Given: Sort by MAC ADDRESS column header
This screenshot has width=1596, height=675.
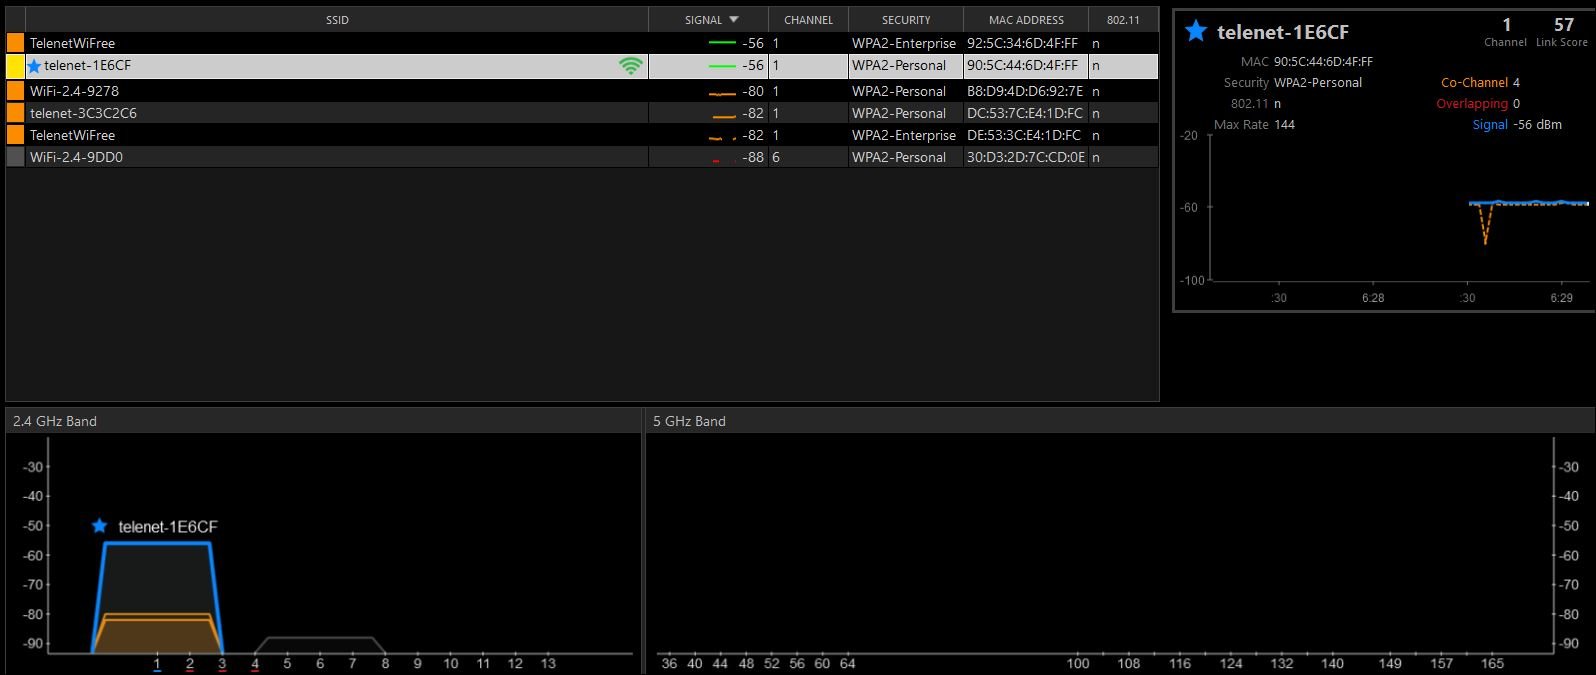Looking at the screenshot, I should click(1026, 20).
